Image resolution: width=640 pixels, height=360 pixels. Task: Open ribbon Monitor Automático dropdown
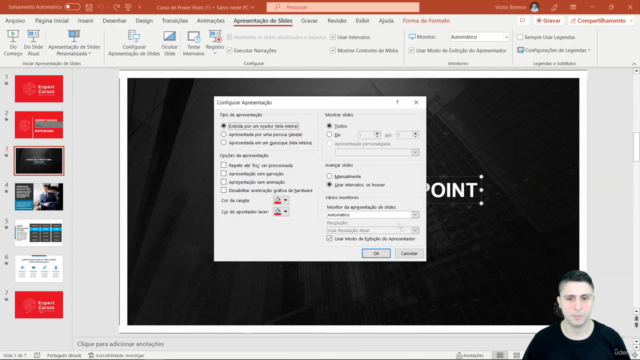507,37
